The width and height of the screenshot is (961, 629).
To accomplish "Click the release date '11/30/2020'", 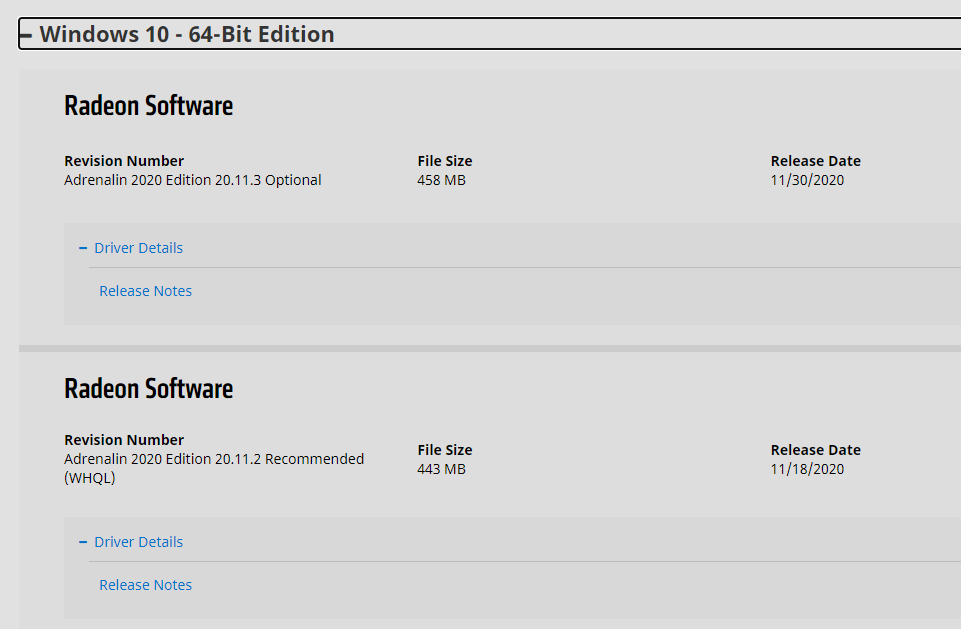I will coord(807,180).
